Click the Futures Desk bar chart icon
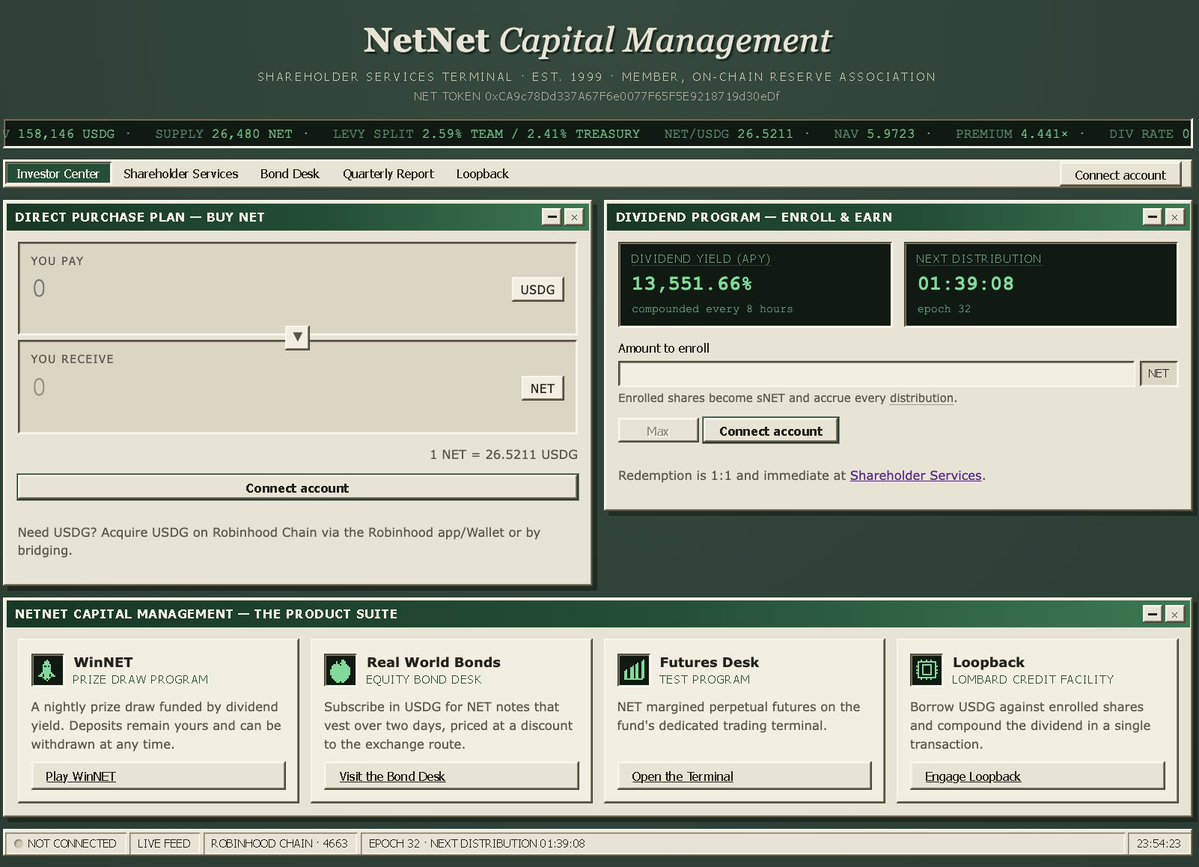The width and height of the screenshot is (1199, 867). 633,670
